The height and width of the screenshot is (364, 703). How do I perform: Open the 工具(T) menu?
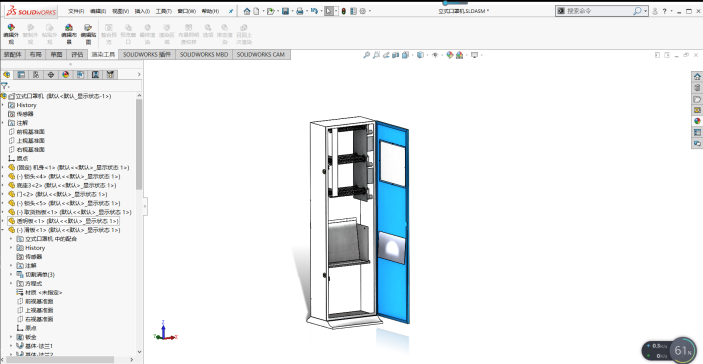(164, 11)
